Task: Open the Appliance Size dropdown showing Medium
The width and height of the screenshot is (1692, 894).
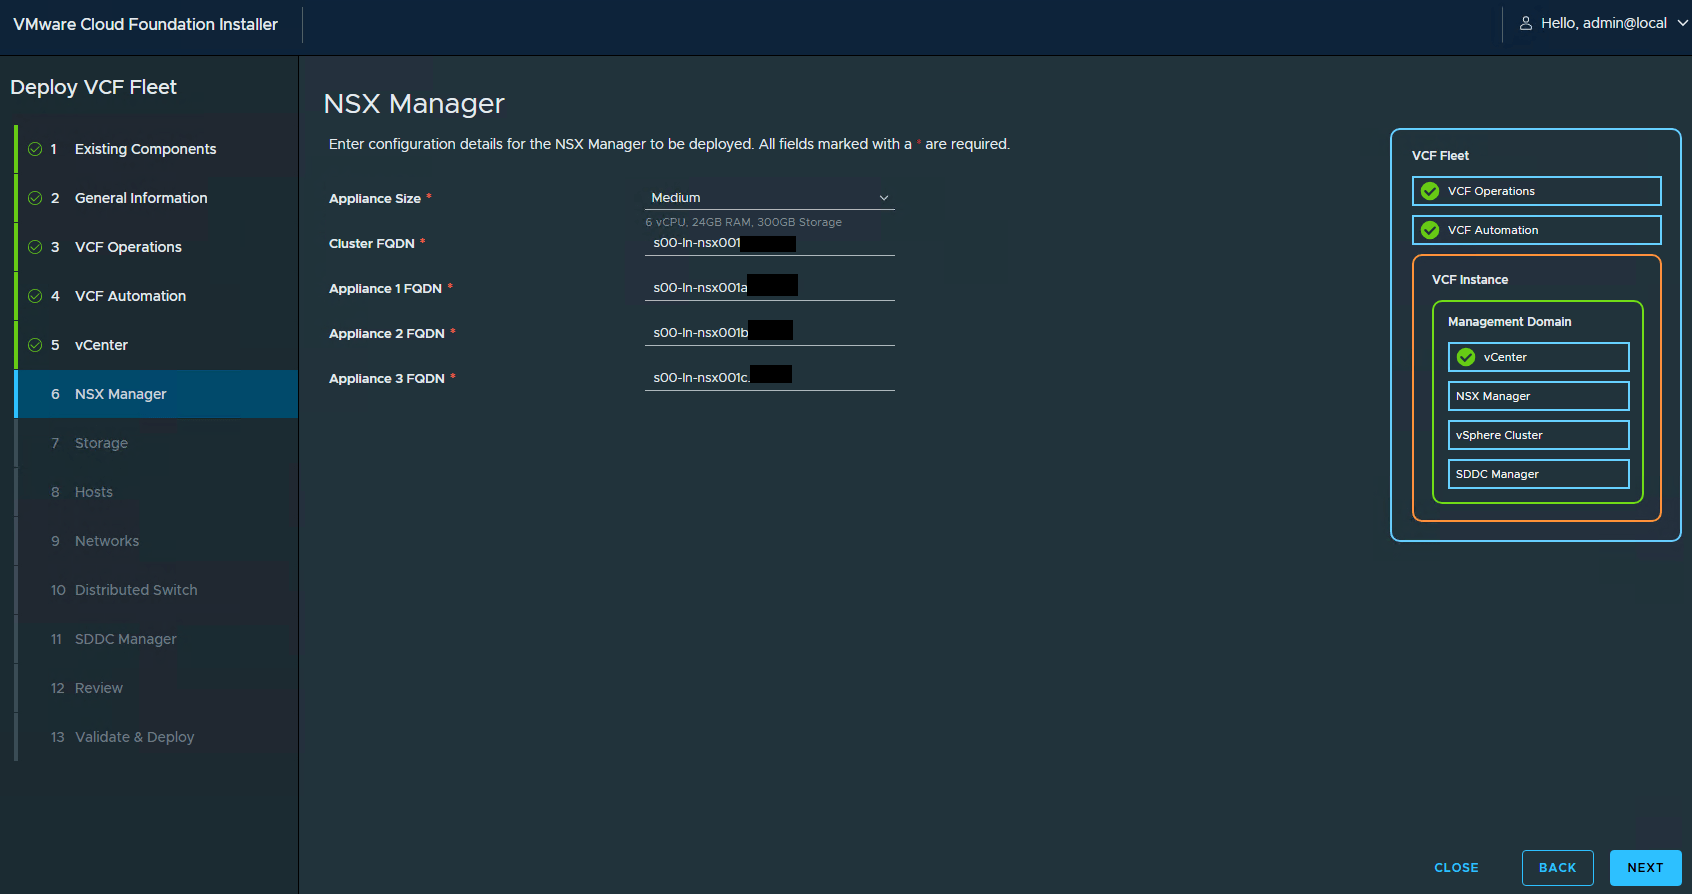Action: click(770, 198)
